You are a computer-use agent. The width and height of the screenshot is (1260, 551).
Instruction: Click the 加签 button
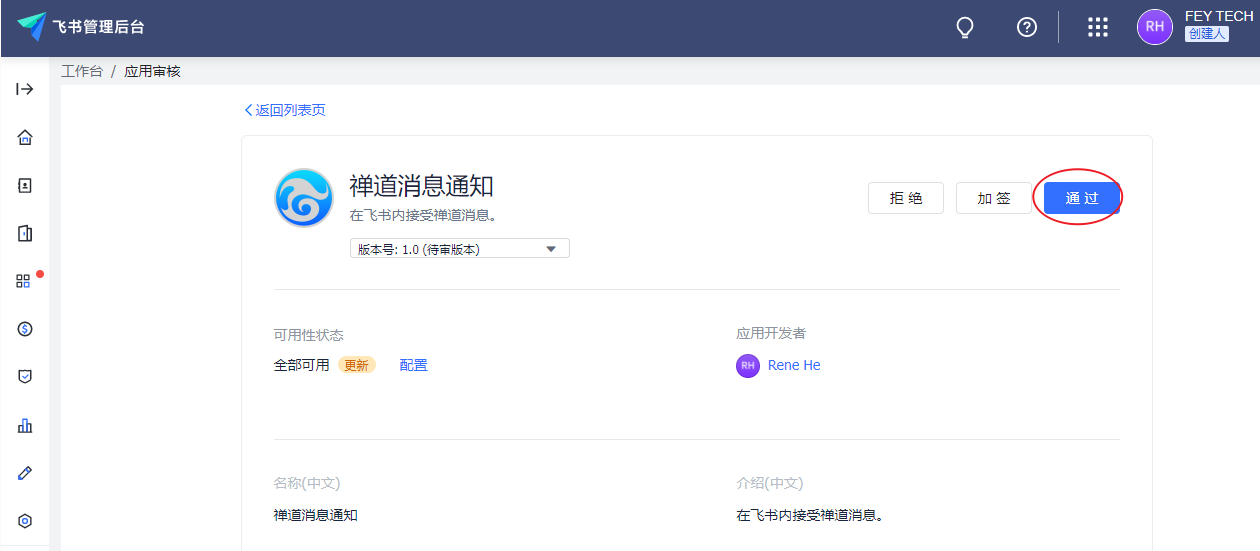(993, 198)
